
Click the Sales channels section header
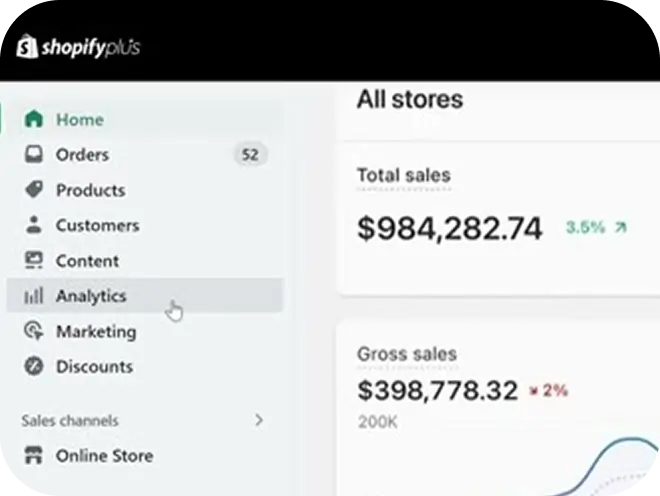pos(70,421)
